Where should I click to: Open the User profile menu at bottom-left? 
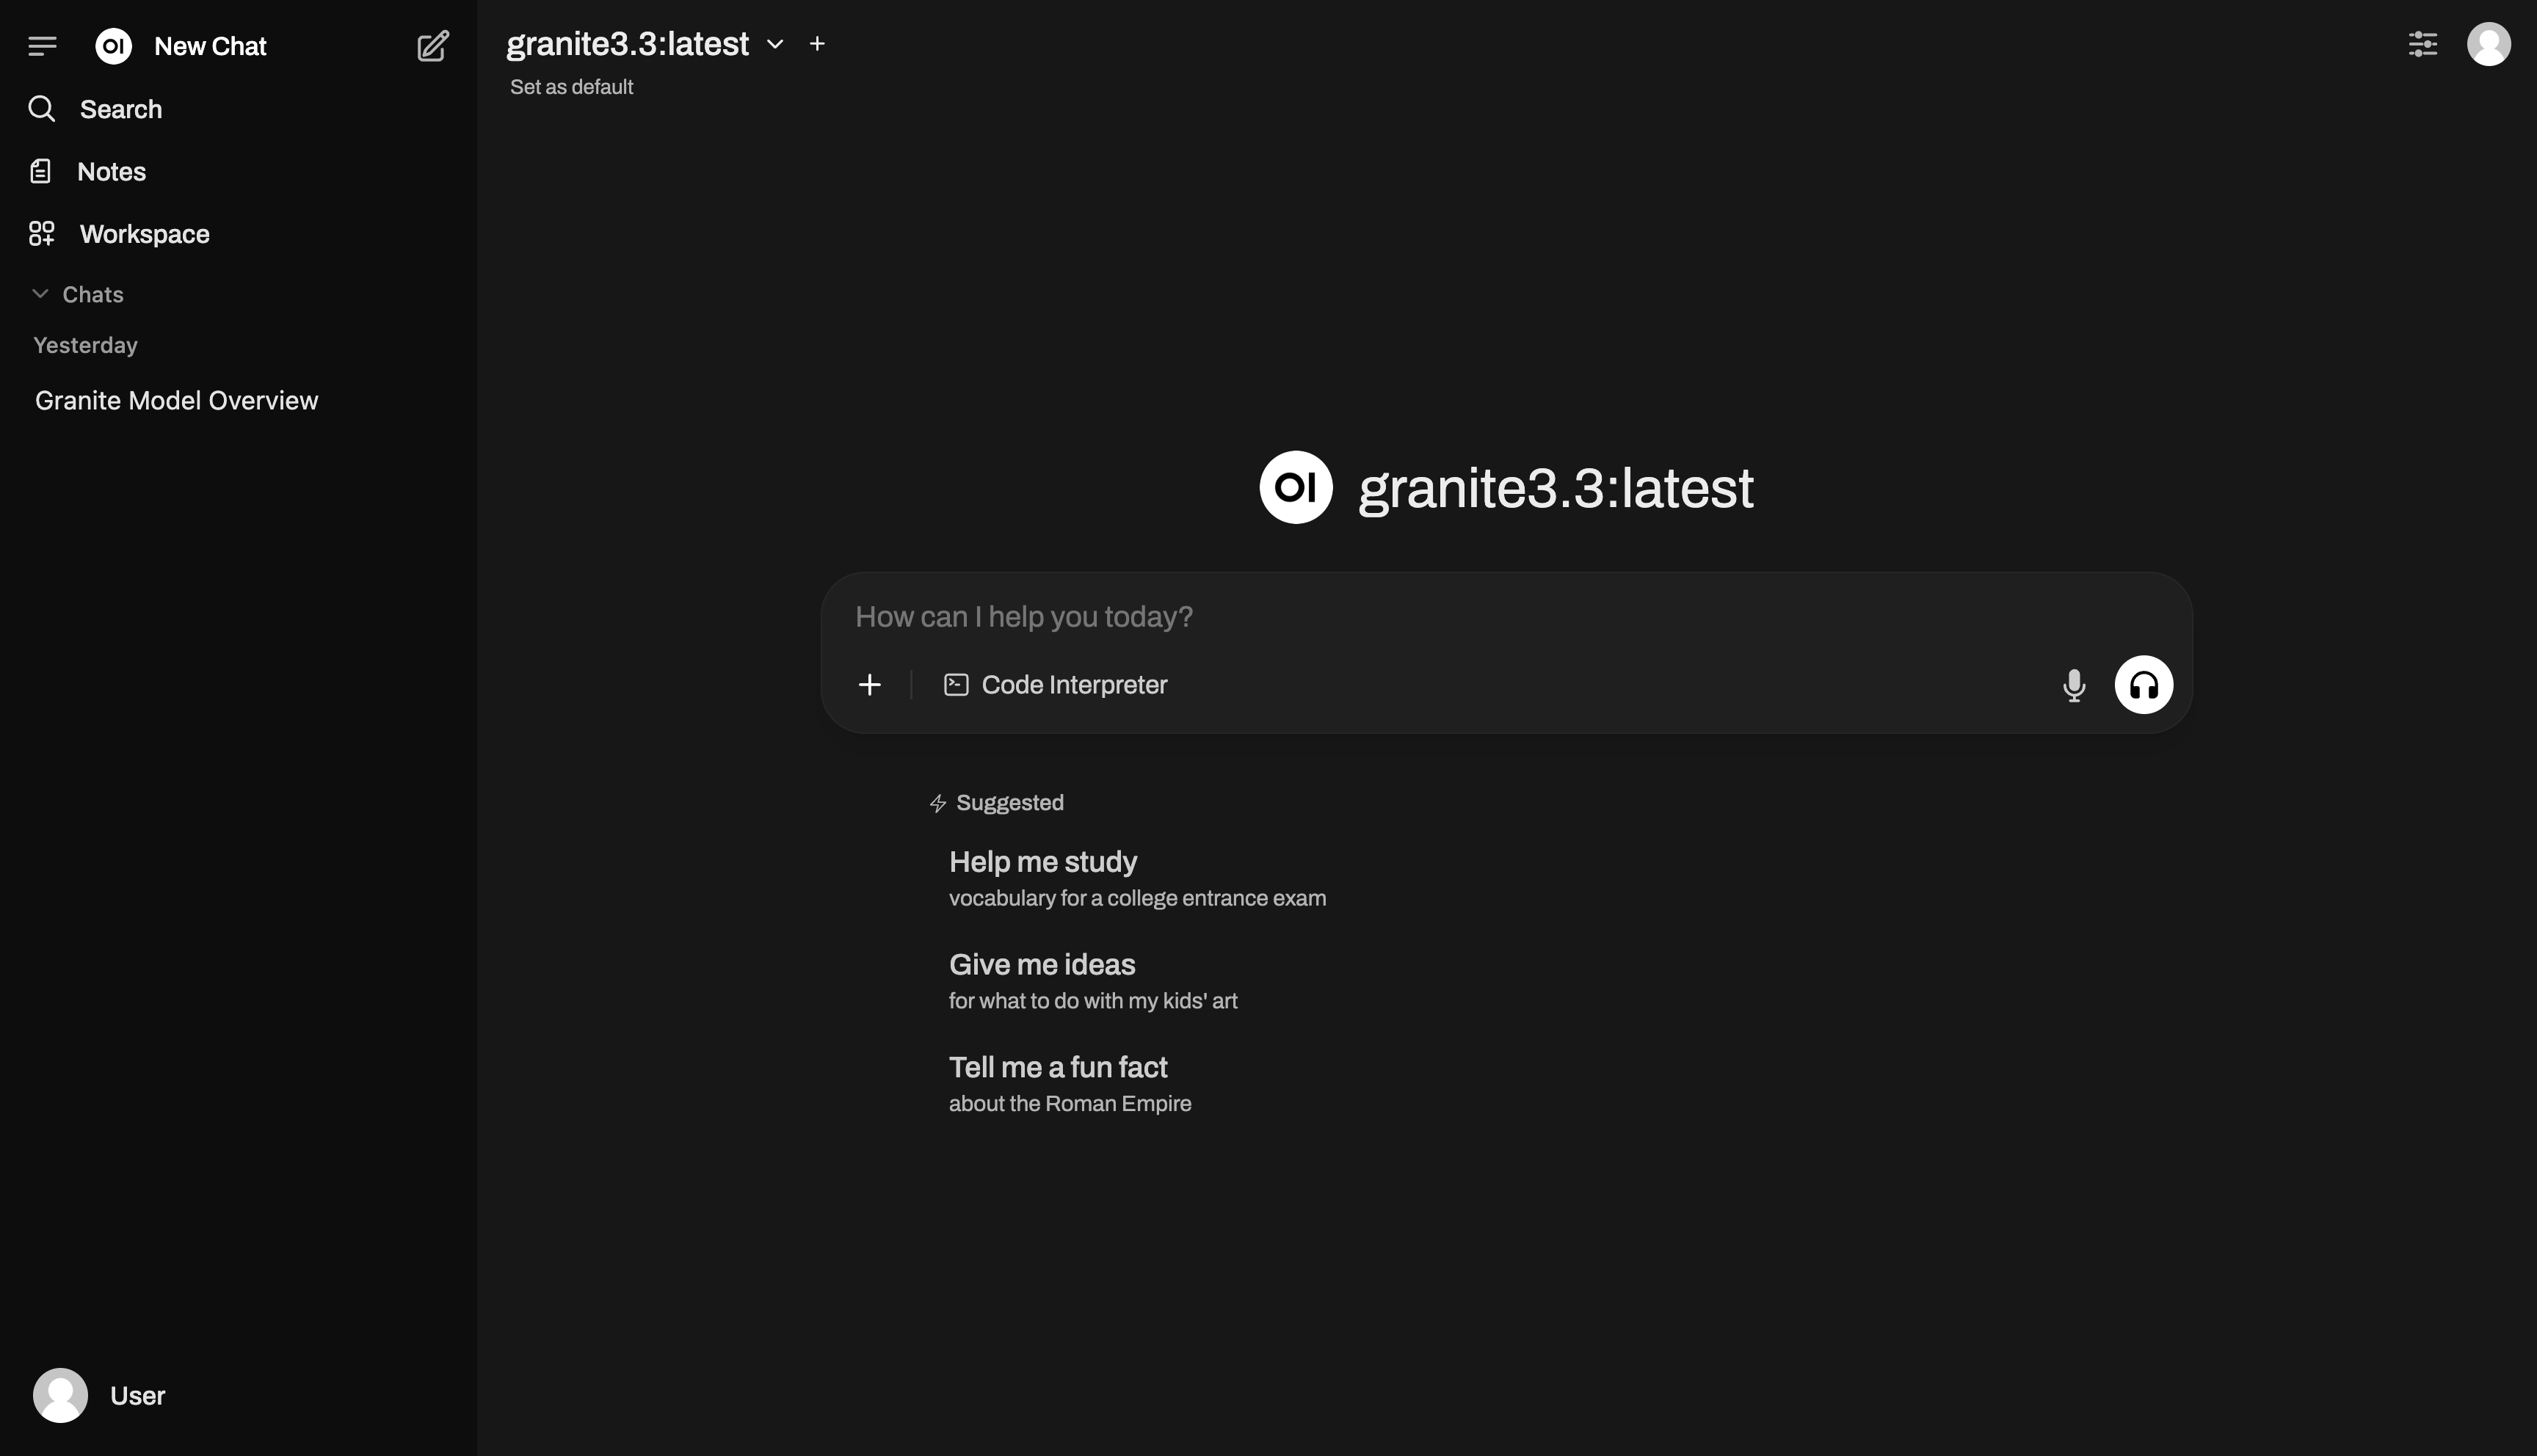[100, 1395]
